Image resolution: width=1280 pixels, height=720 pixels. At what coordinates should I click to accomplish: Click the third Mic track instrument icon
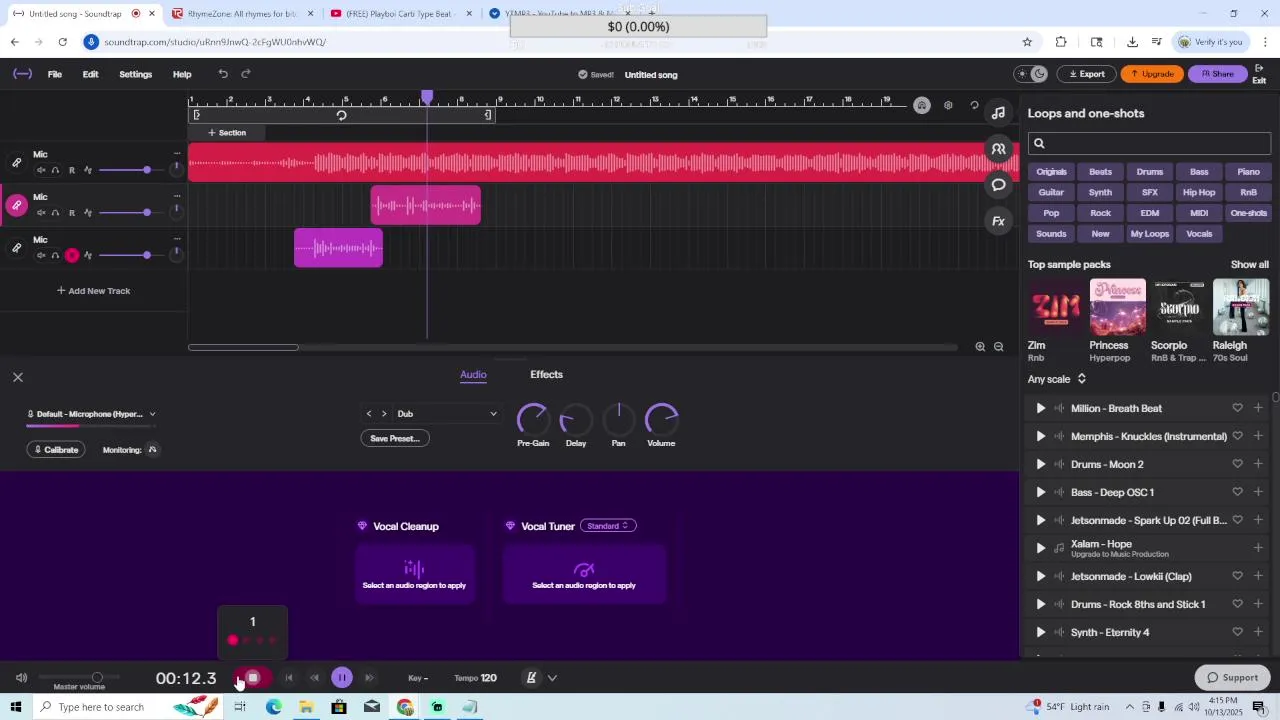(x=16, y=248)
